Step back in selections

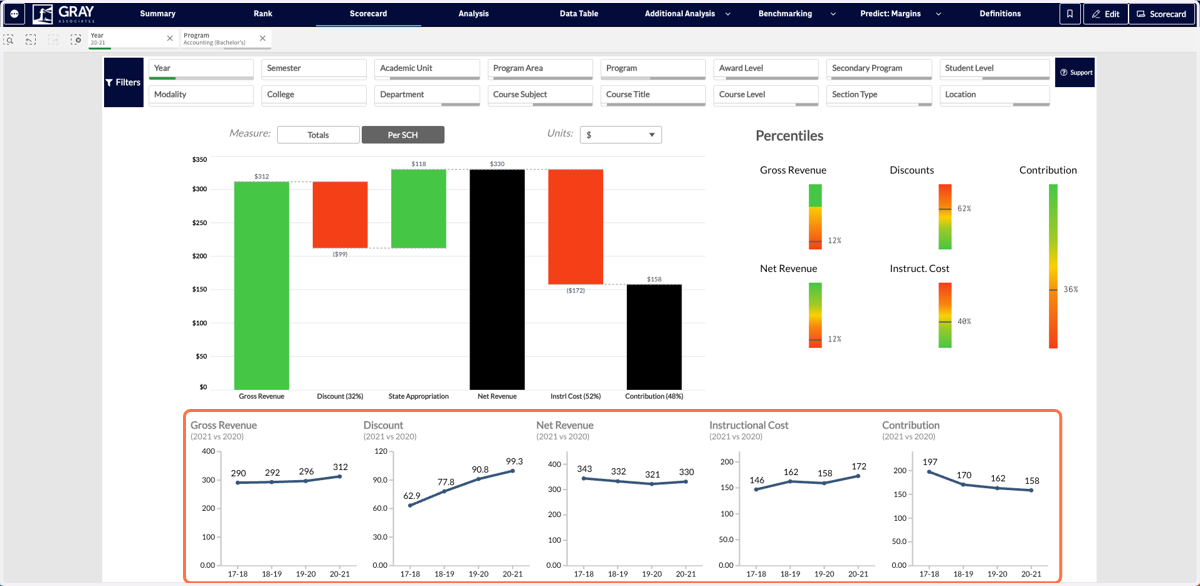(31, 39)
